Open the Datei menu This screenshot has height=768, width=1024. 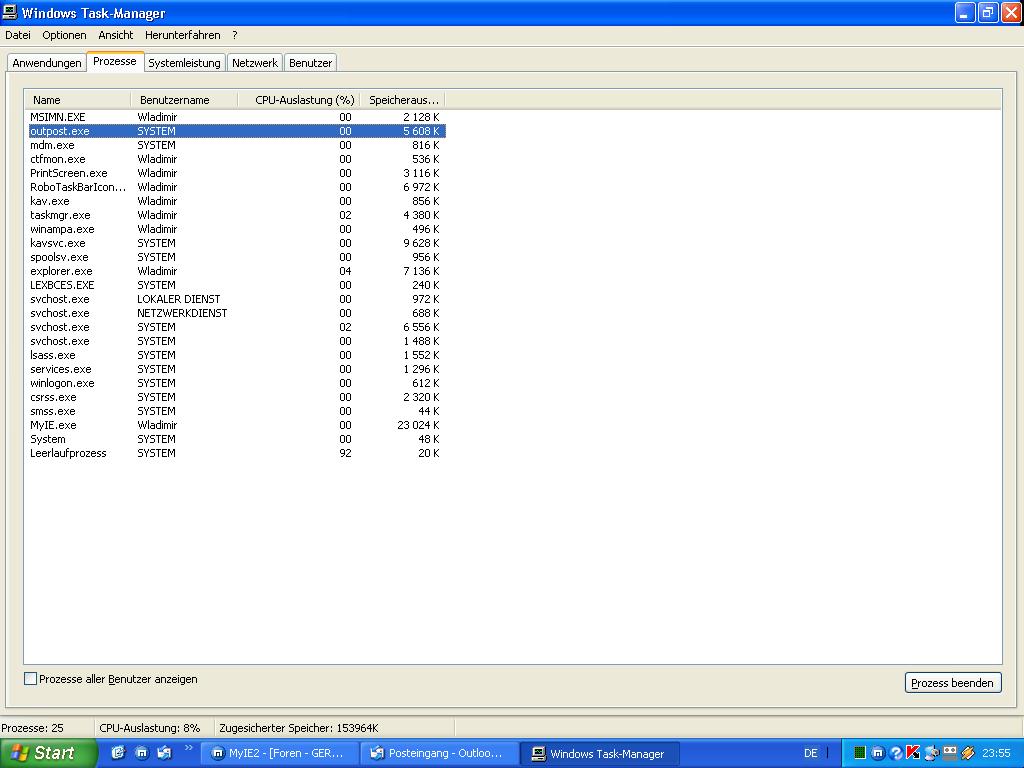point(18,35)
